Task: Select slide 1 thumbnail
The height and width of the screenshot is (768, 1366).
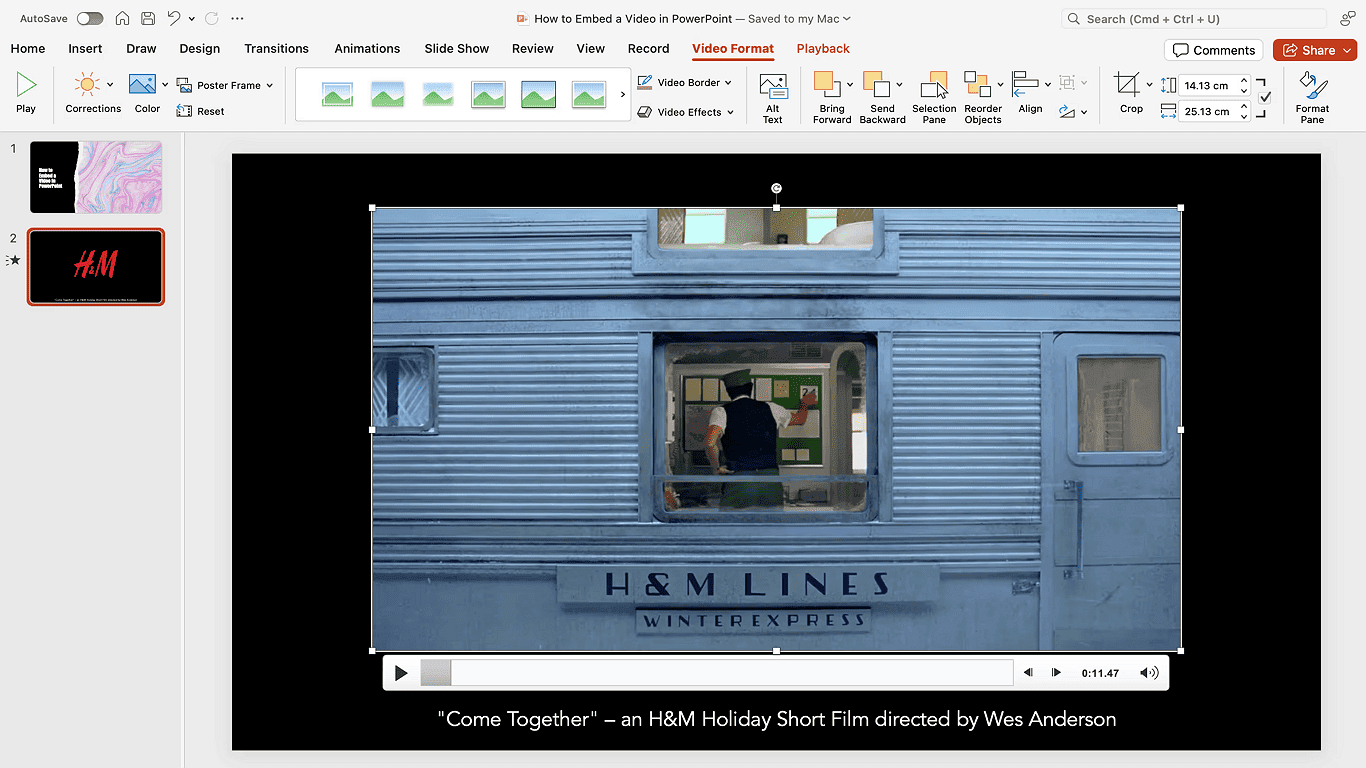Action: [96, 177]
